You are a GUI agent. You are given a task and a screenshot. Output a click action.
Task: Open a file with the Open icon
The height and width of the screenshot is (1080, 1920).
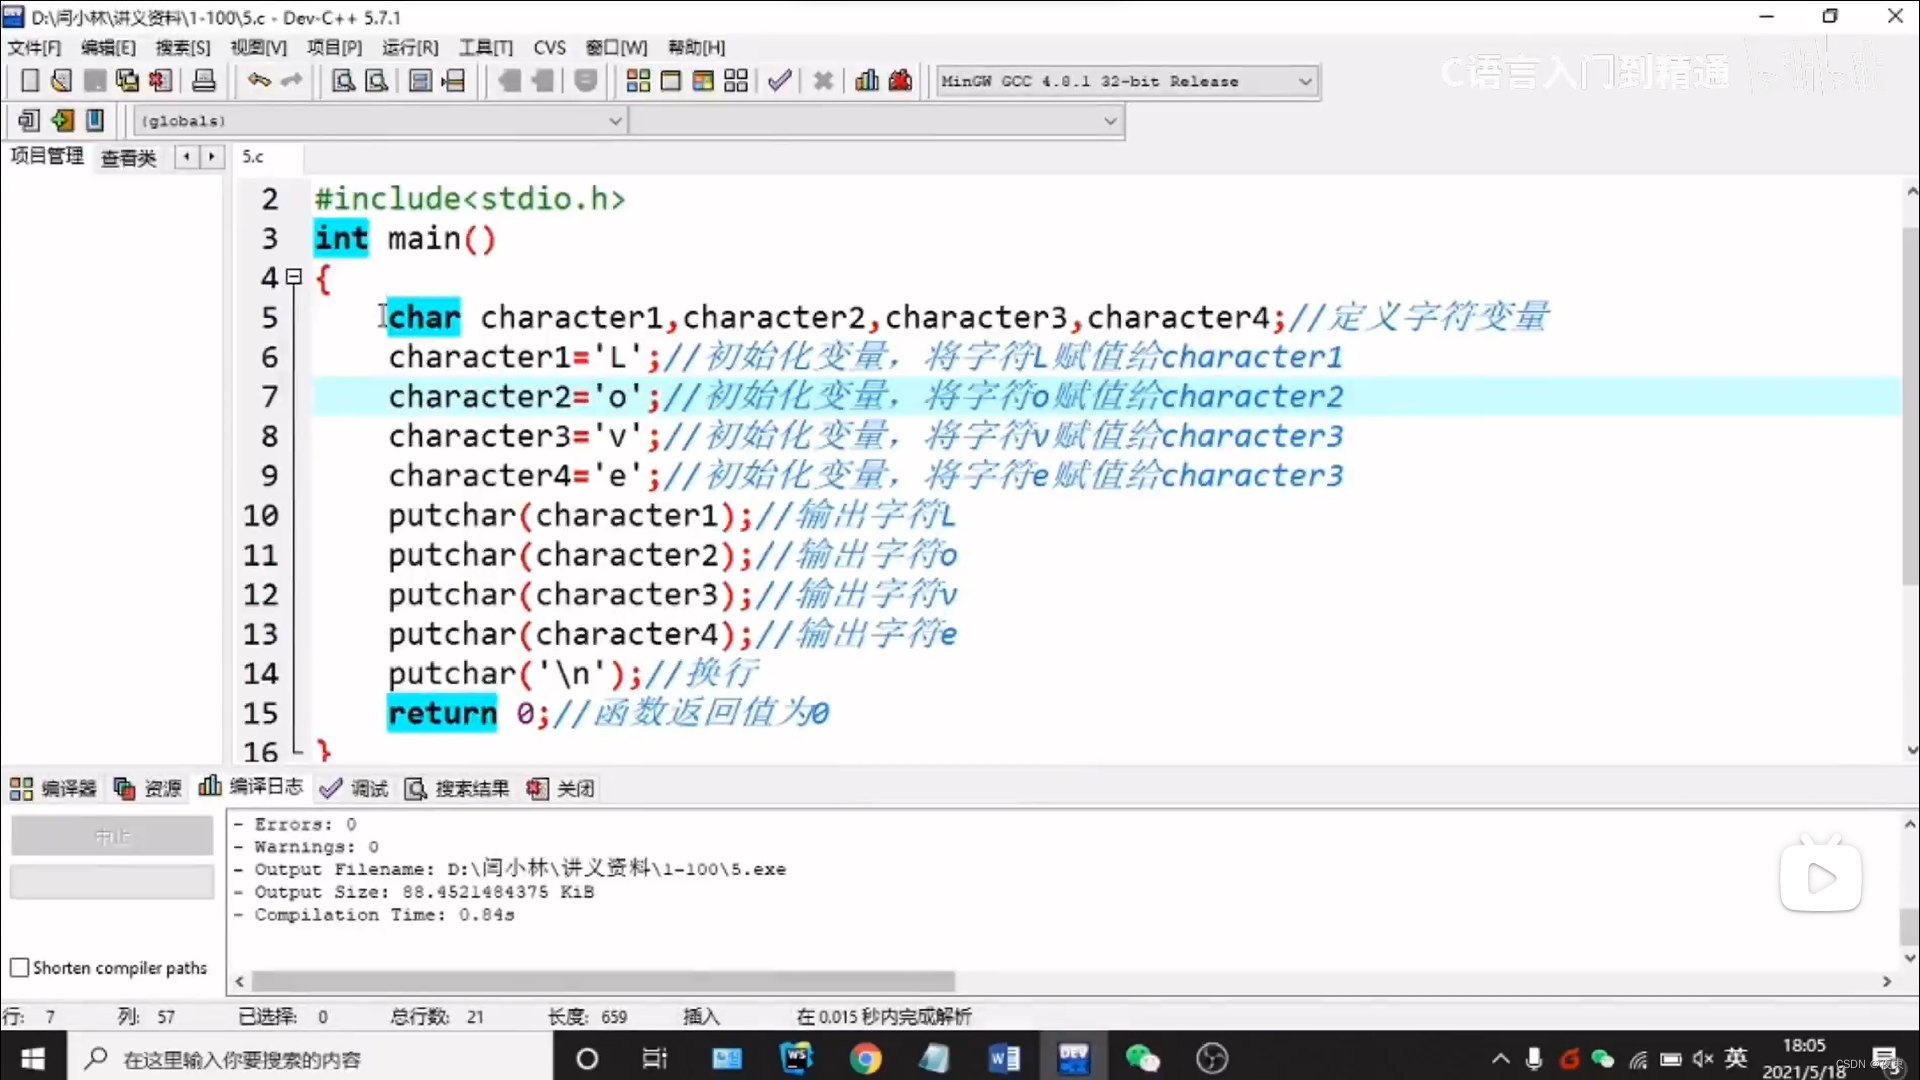pyautogui.click(x=60, y=81)
